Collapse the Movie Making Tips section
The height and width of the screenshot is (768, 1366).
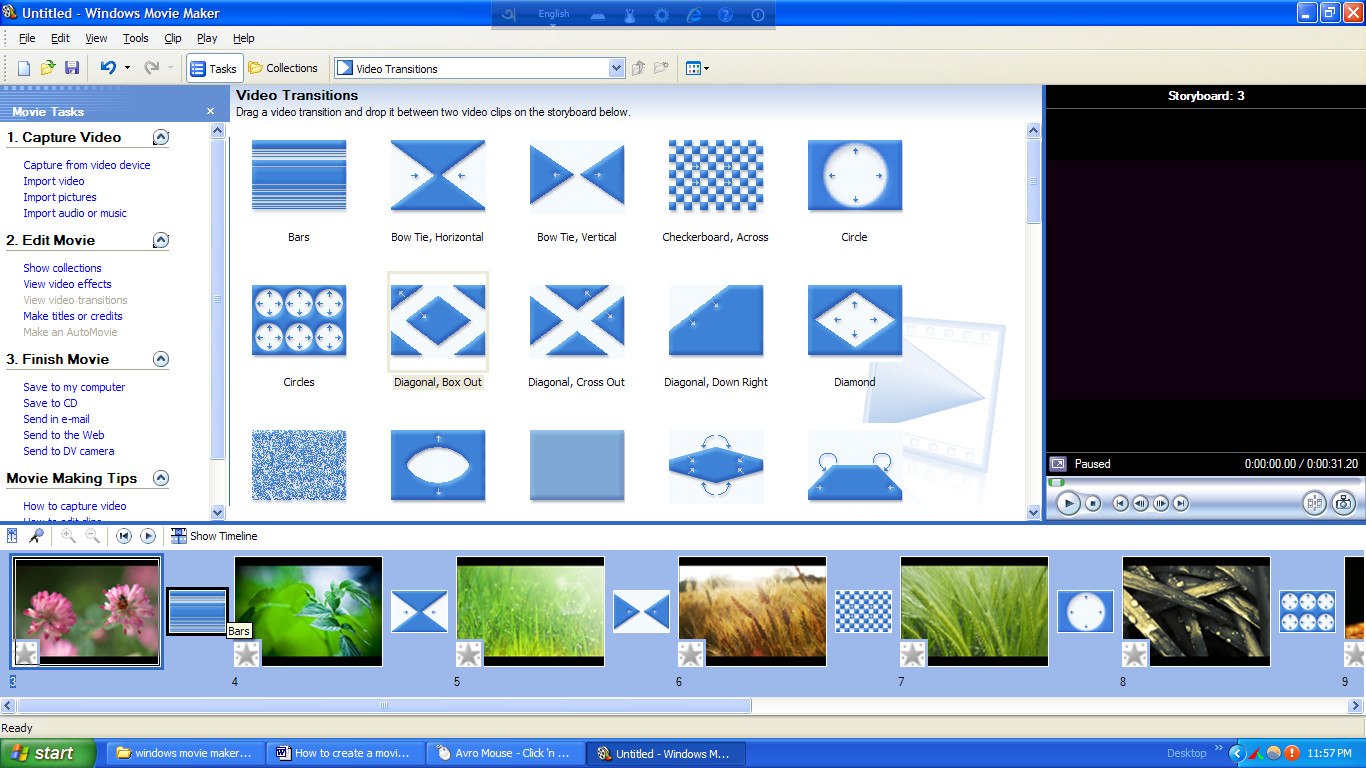click(161, 478)
